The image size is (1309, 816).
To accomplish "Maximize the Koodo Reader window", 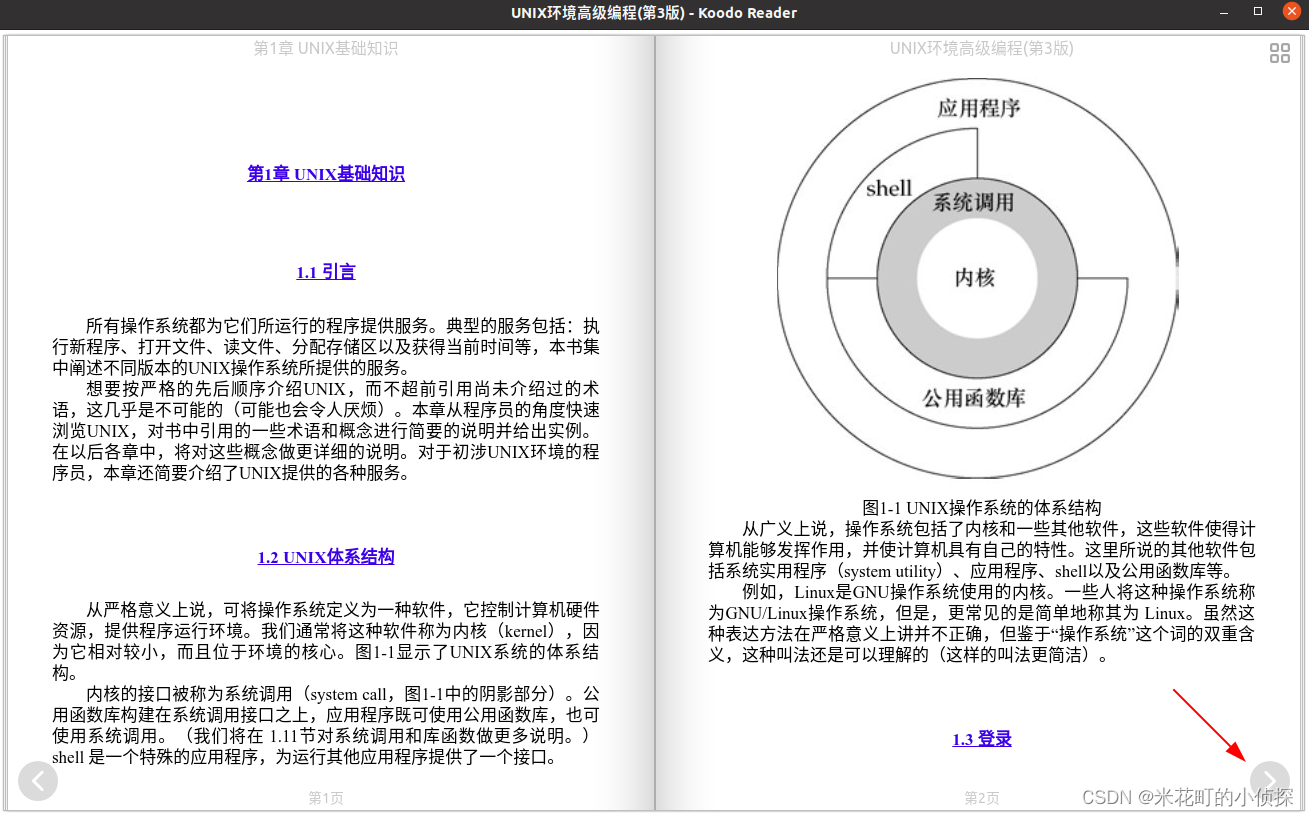I will 1258,13.
